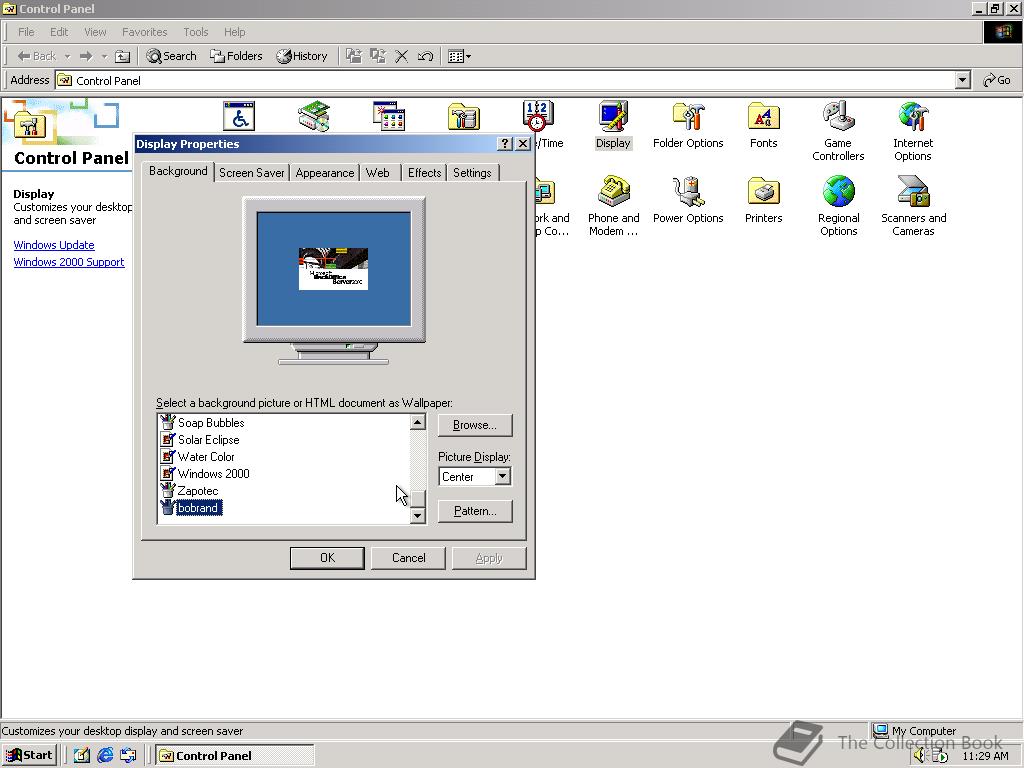
Task: Select Solar Eclipse wallpaper
Action: click(x=208, y=440)
